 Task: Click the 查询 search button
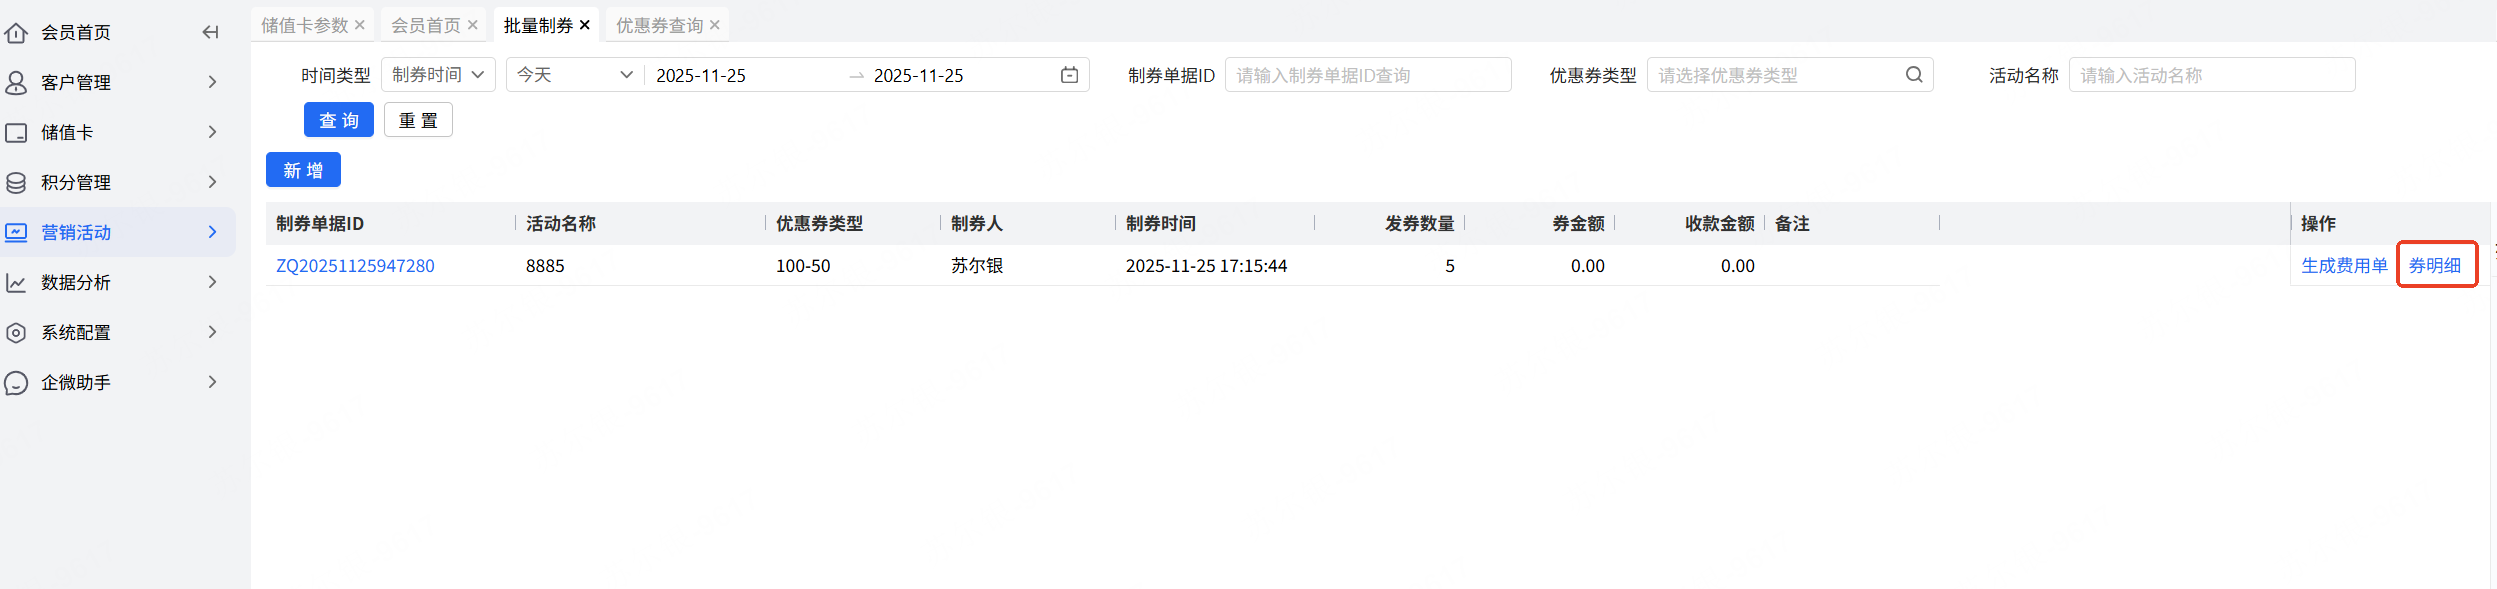pyautogui.click(x=338, y=120)
